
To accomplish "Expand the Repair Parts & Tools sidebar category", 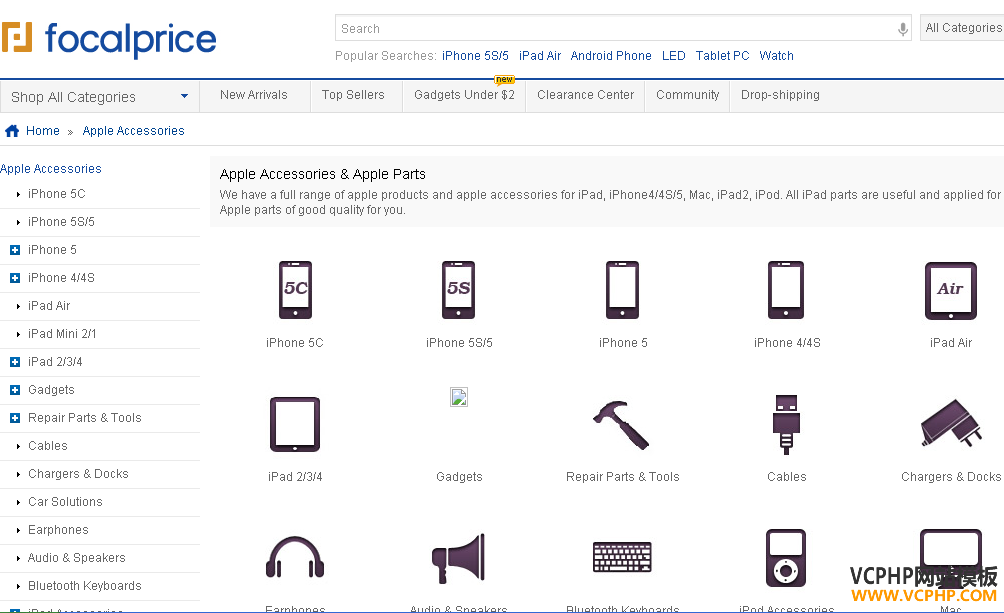I will pyautogui.click(x=15, y=418).
